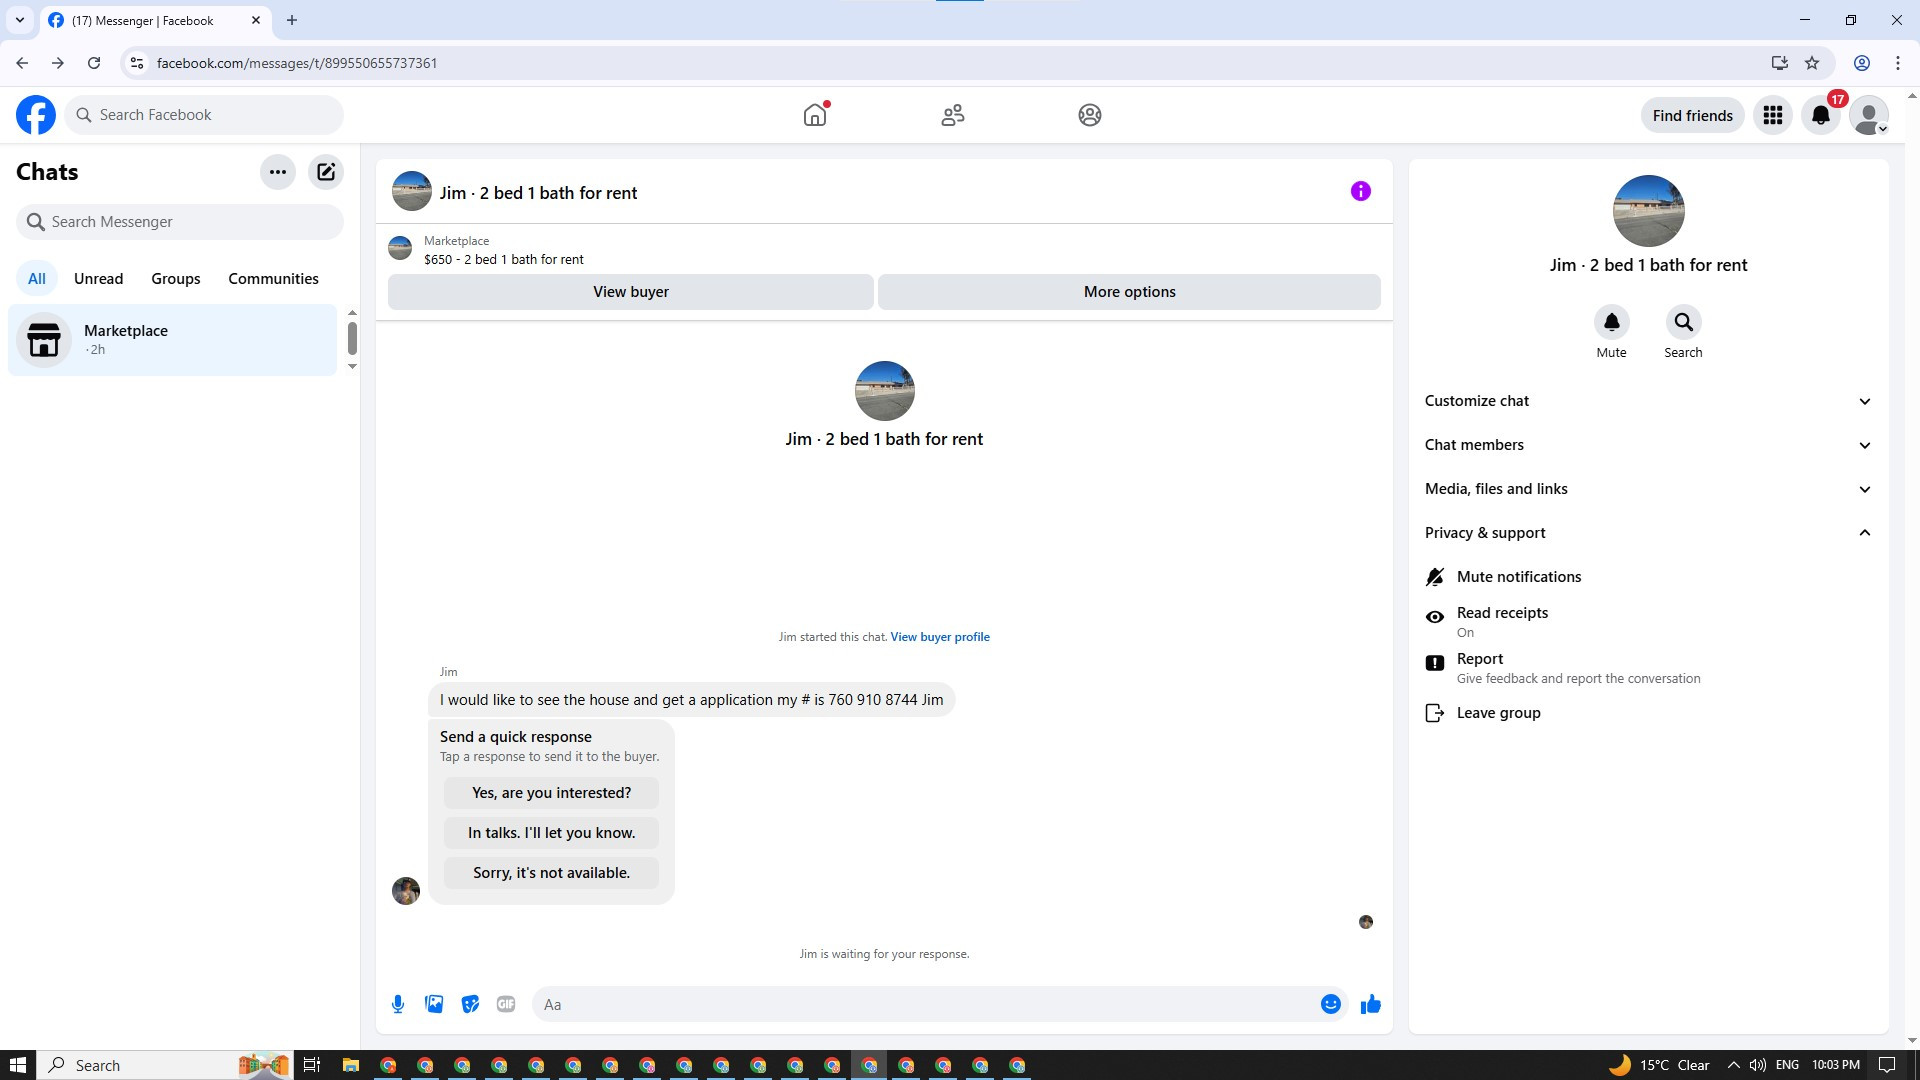Record a voice clip with microphone icon
The width and height of the screenshot is (1920, 1080).
398,1004
